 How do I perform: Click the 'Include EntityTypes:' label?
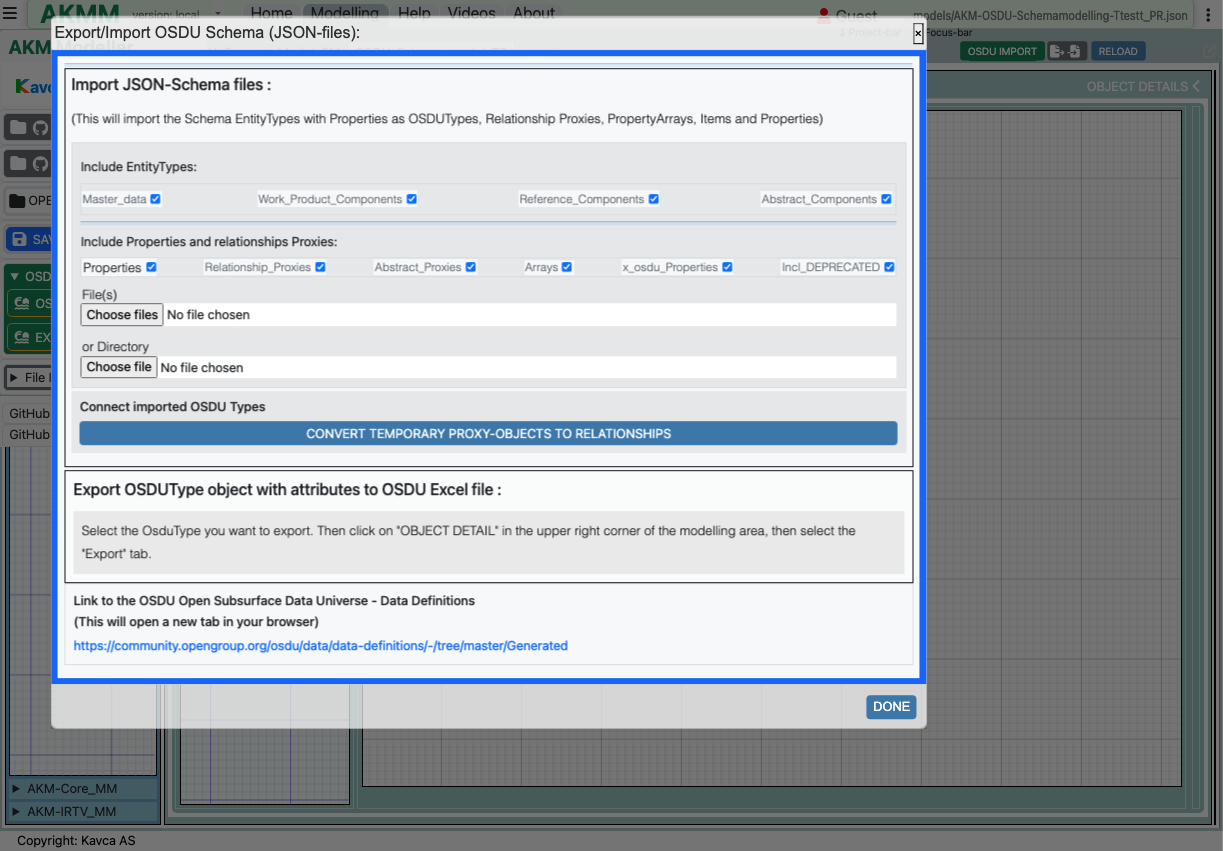(139, 167)
